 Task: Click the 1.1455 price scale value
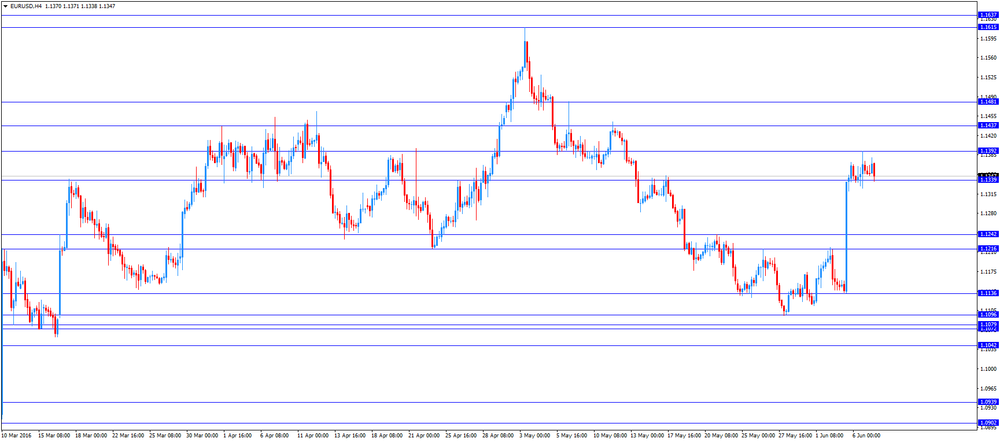(988, 116)
